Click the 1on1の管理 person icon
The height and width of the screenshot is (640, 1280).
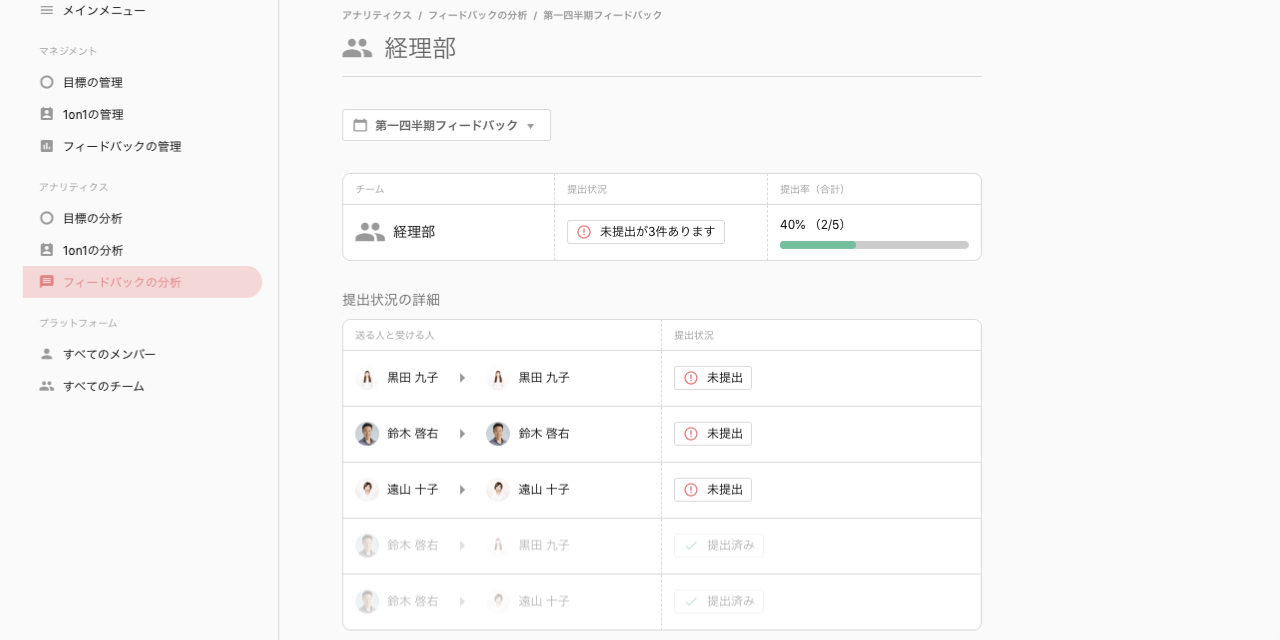(46, 114)
